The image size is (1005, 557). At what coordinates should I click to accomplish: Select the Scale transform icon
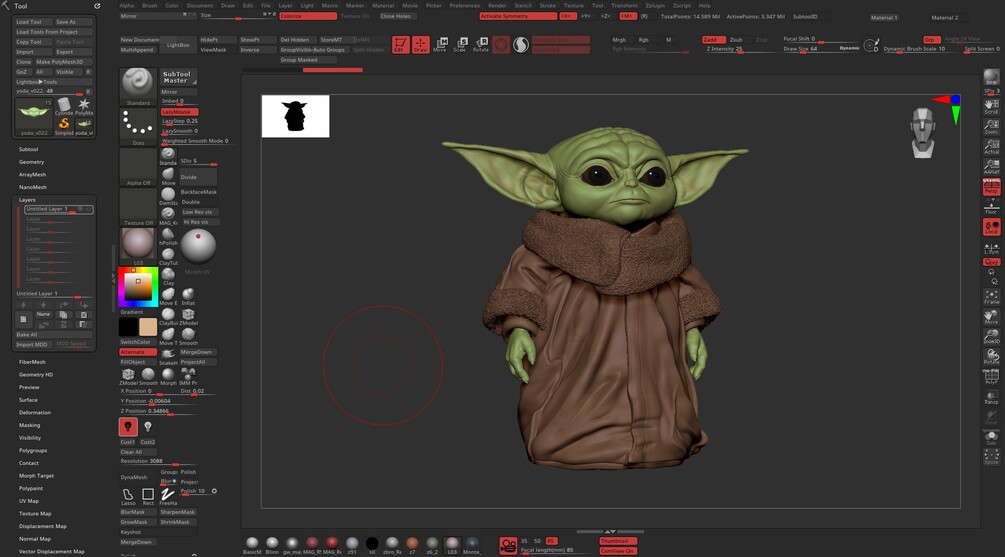coord(460,45)
